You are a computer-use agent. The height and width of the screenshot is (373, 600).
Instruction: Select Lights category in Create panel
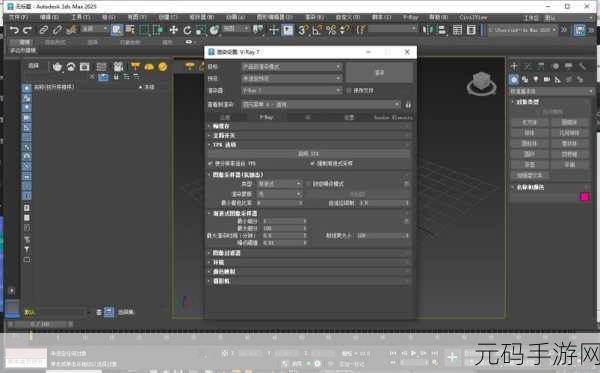click(x=536, y=79)
